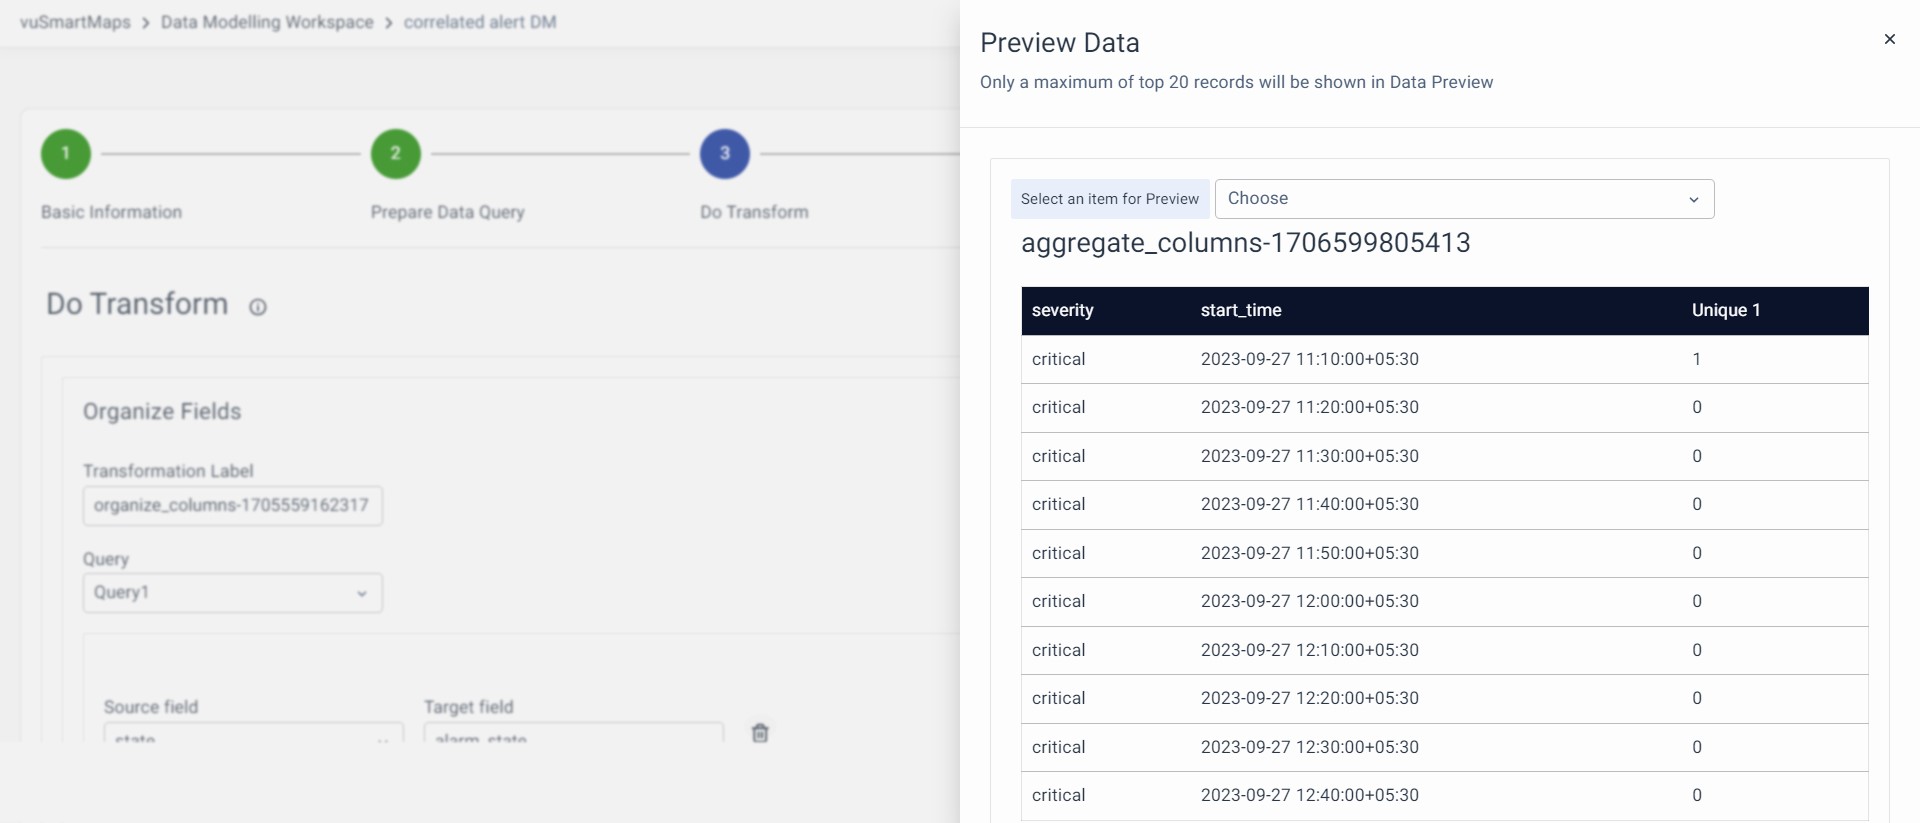Go to step 1 Basic Information circle
This screenshot has width=1920, height=823.
click(x=66, y=154)
